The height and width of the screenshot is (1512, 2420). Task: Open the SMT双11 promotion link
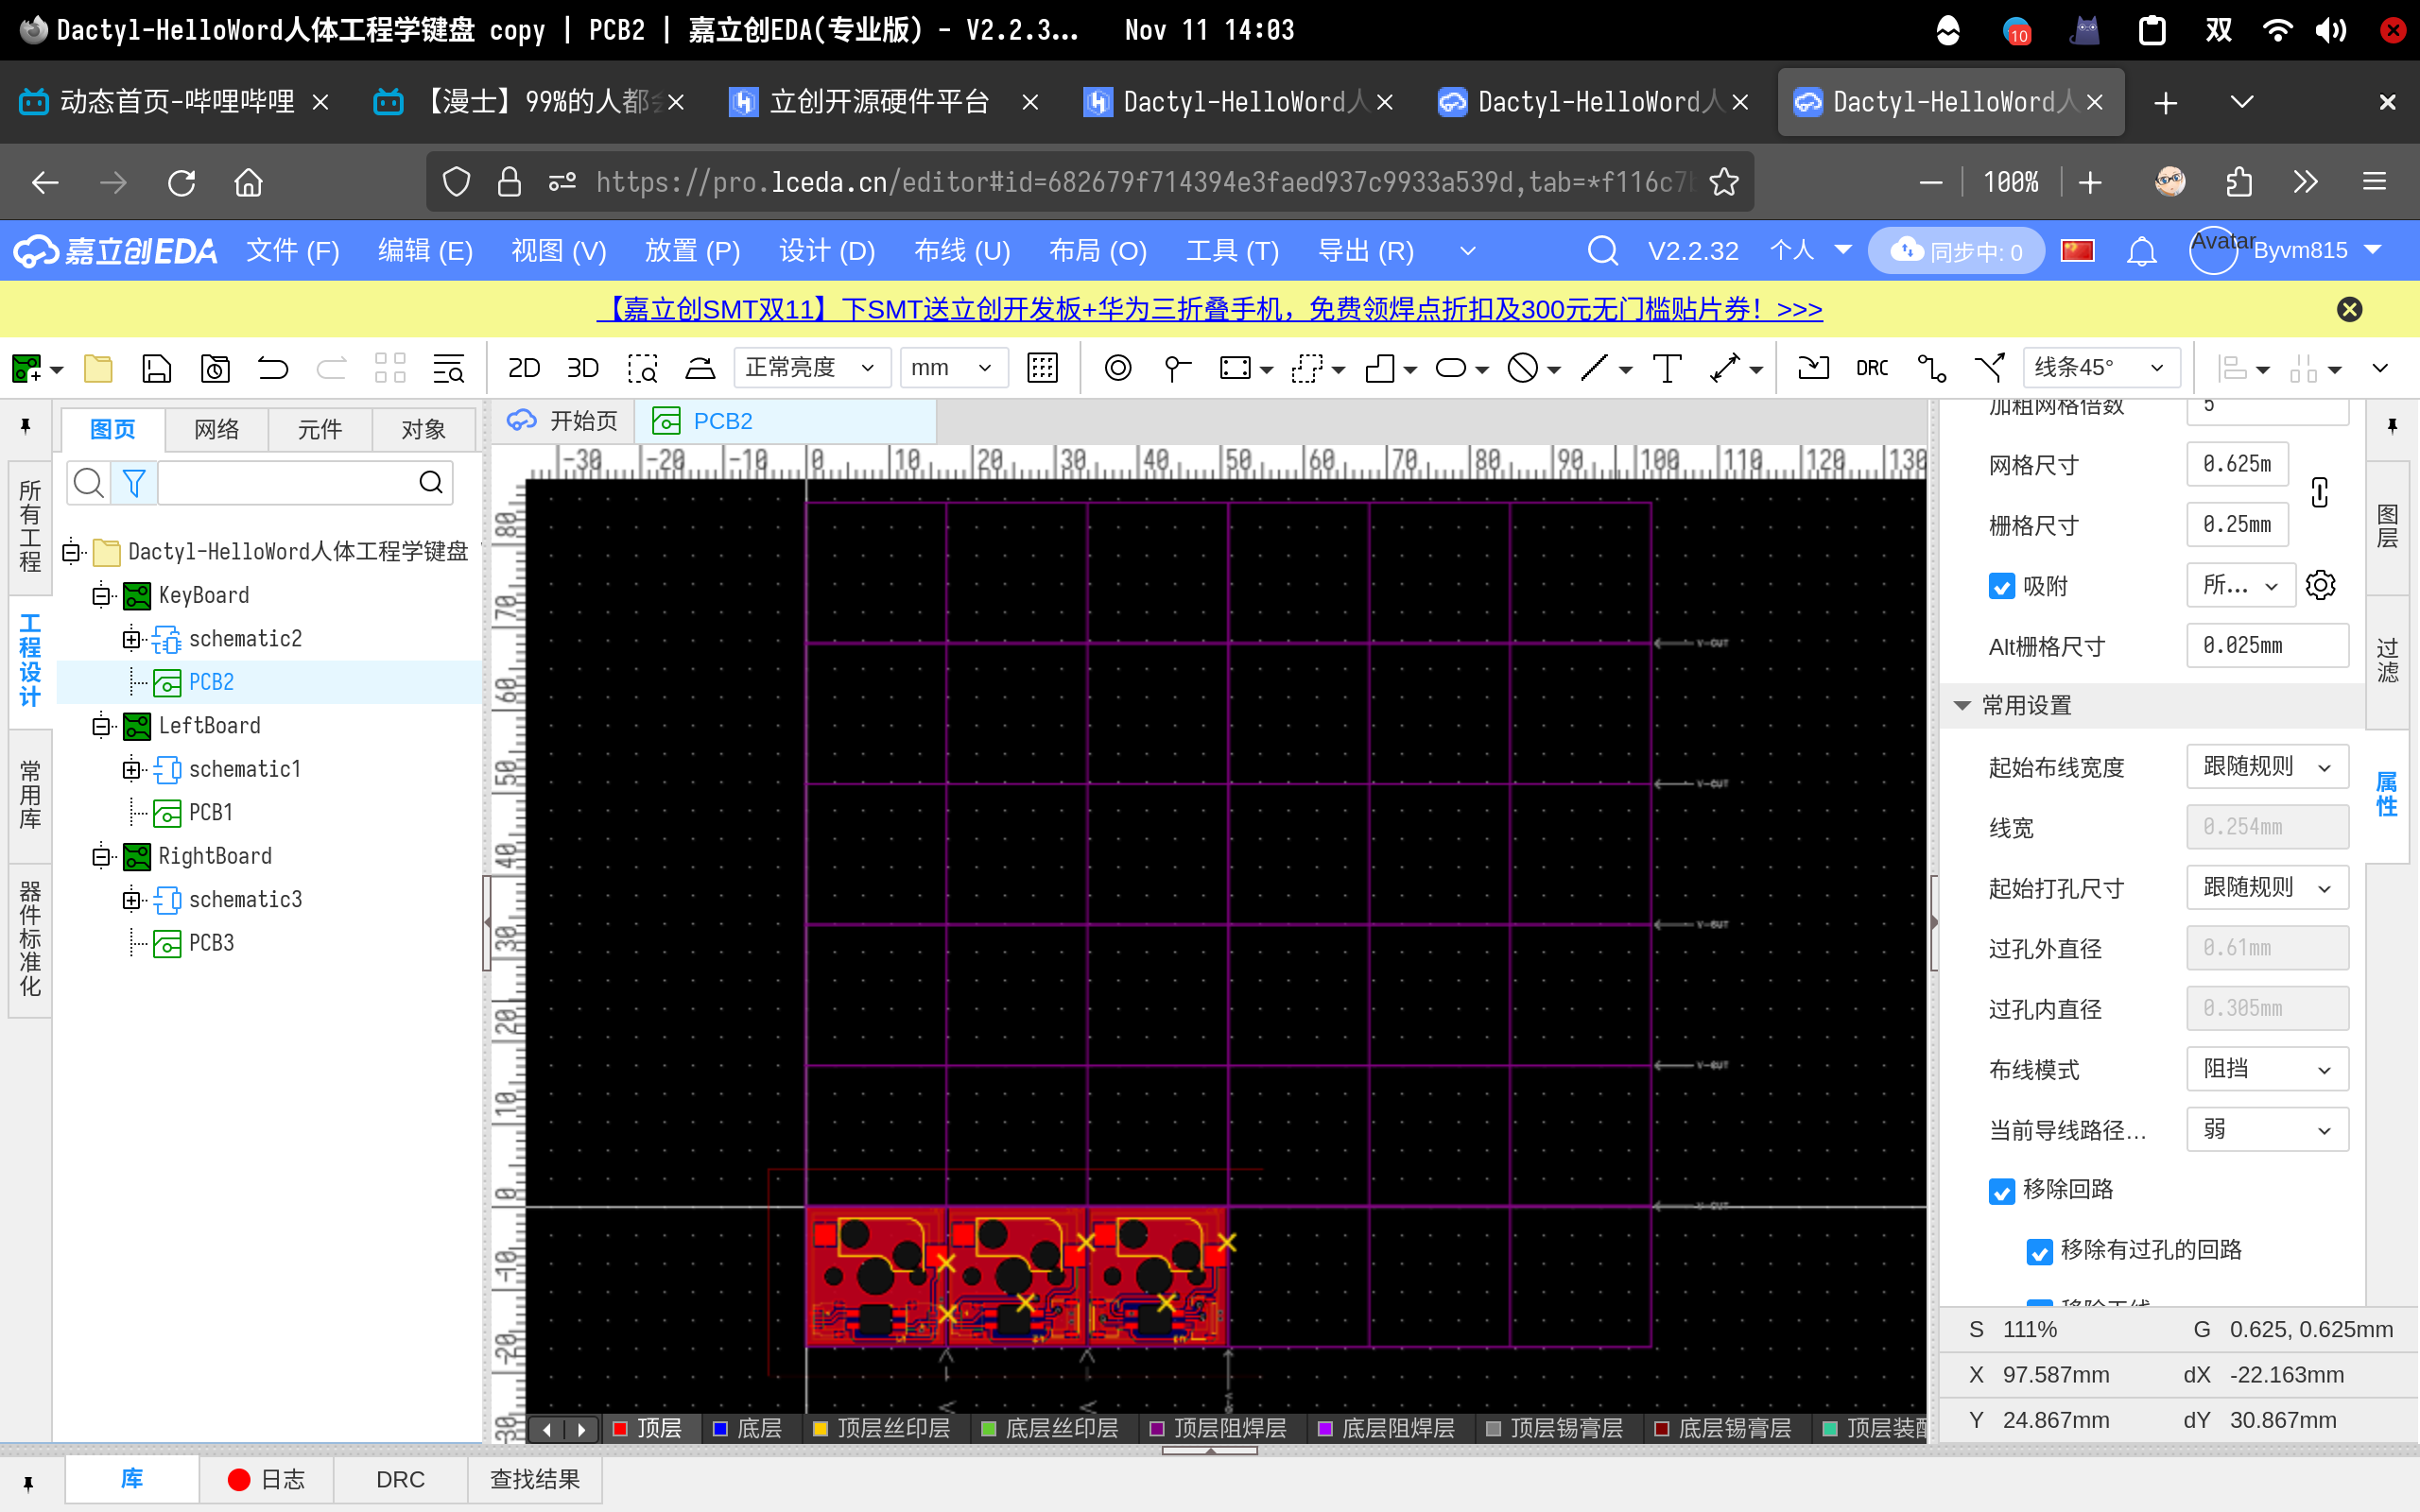tap(1210, 309)
